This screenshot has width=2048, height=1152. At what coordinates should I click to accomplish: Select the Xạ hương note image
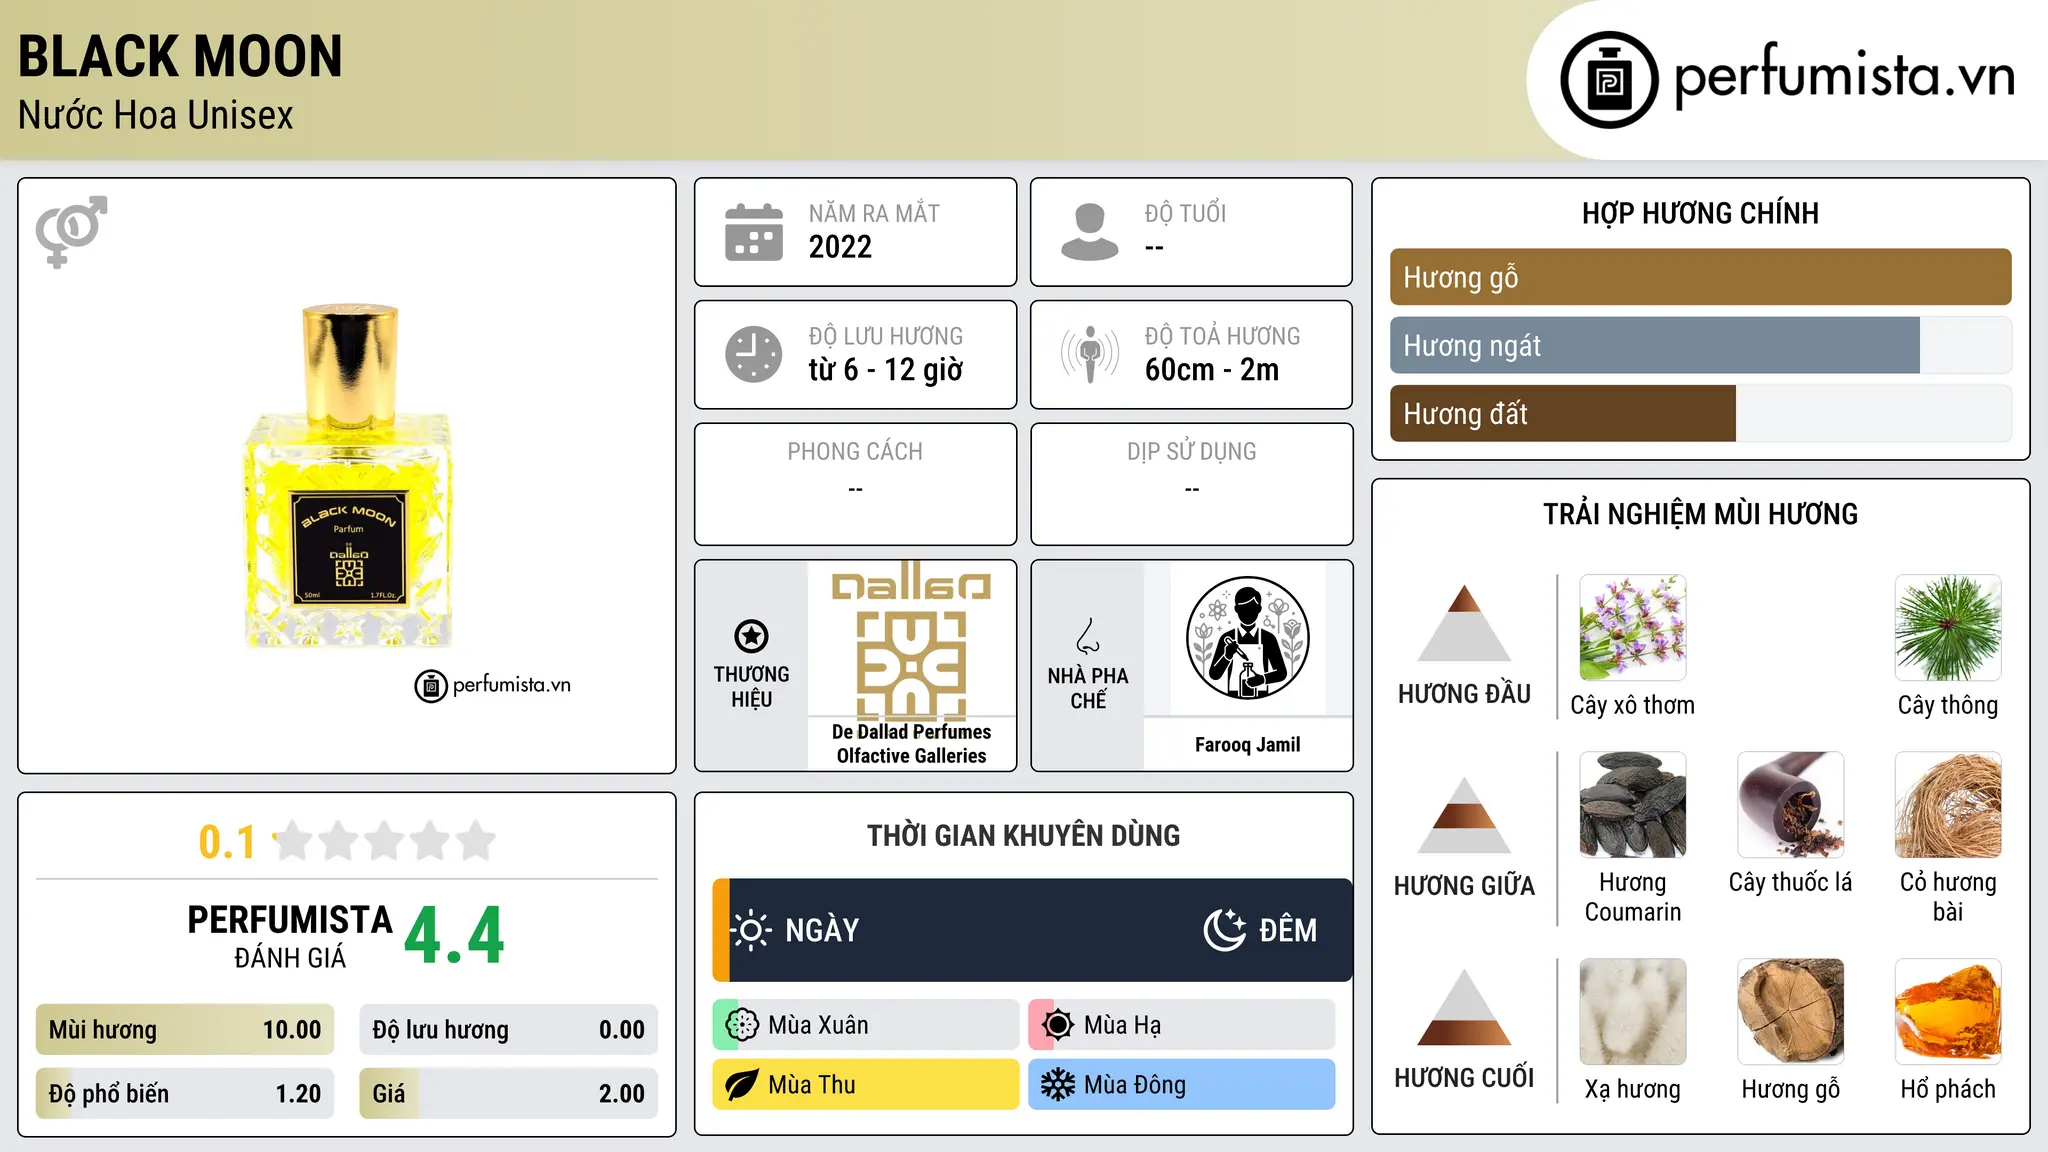(x=1633, y=1012)
